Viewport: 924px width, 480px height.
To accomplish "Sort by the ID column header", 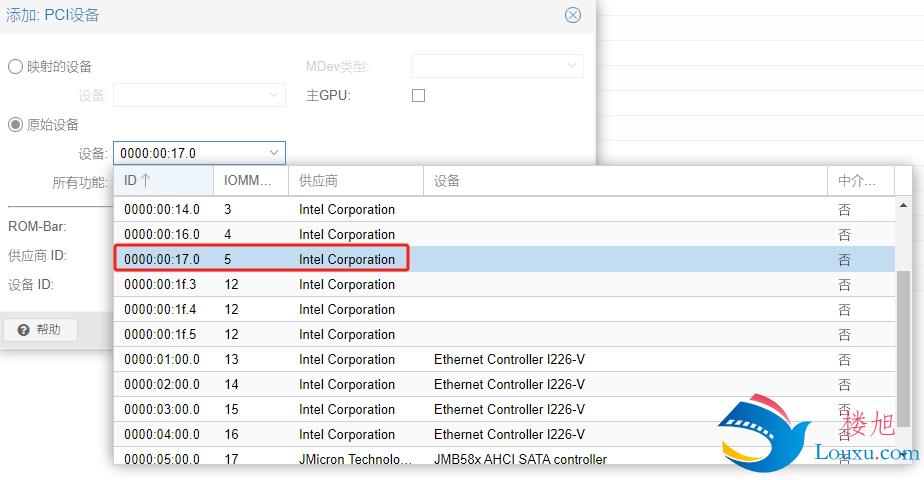I will 163,181.
